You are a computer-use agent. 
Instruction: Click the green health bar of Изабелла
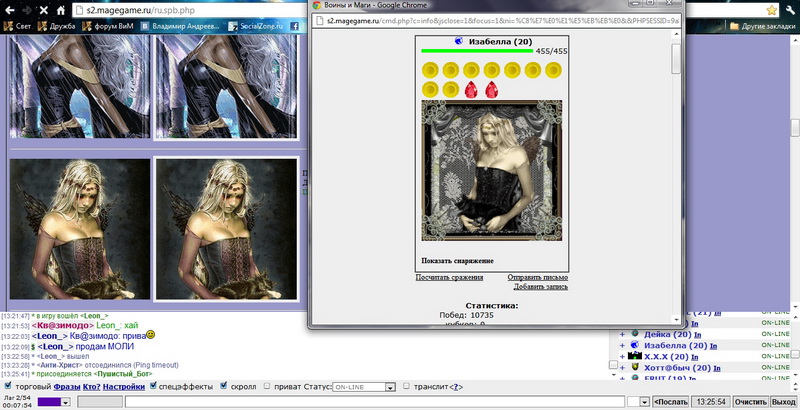tap(477, 50)
